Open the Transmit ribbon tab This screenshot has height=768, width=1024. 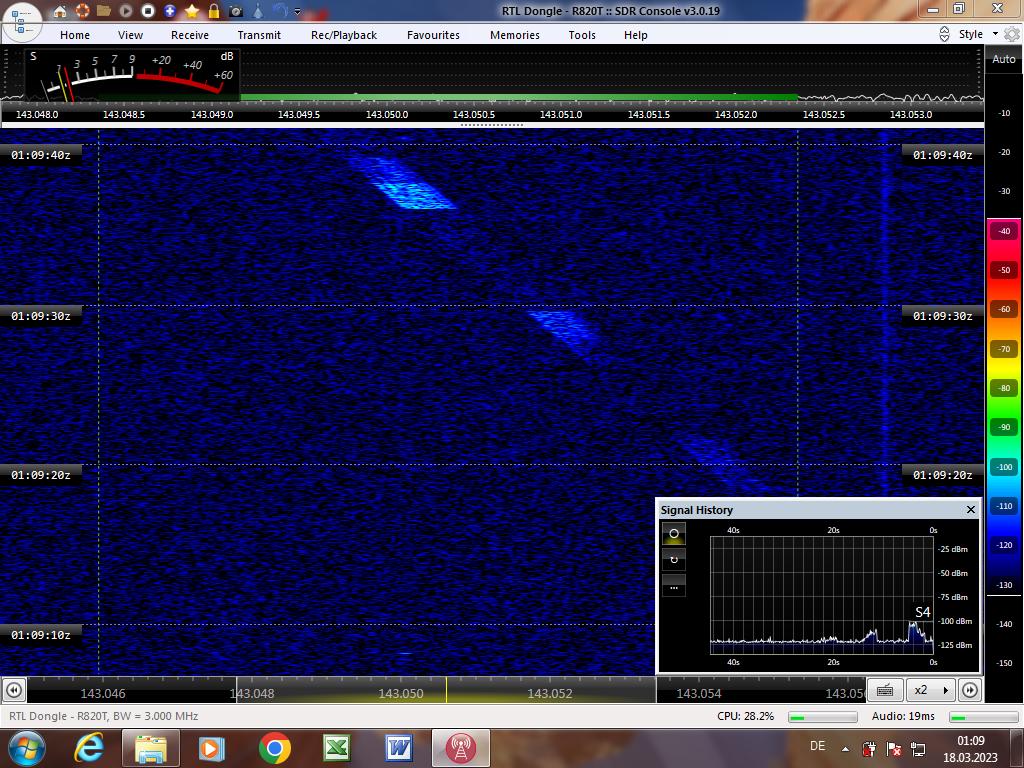click(259, 35)
